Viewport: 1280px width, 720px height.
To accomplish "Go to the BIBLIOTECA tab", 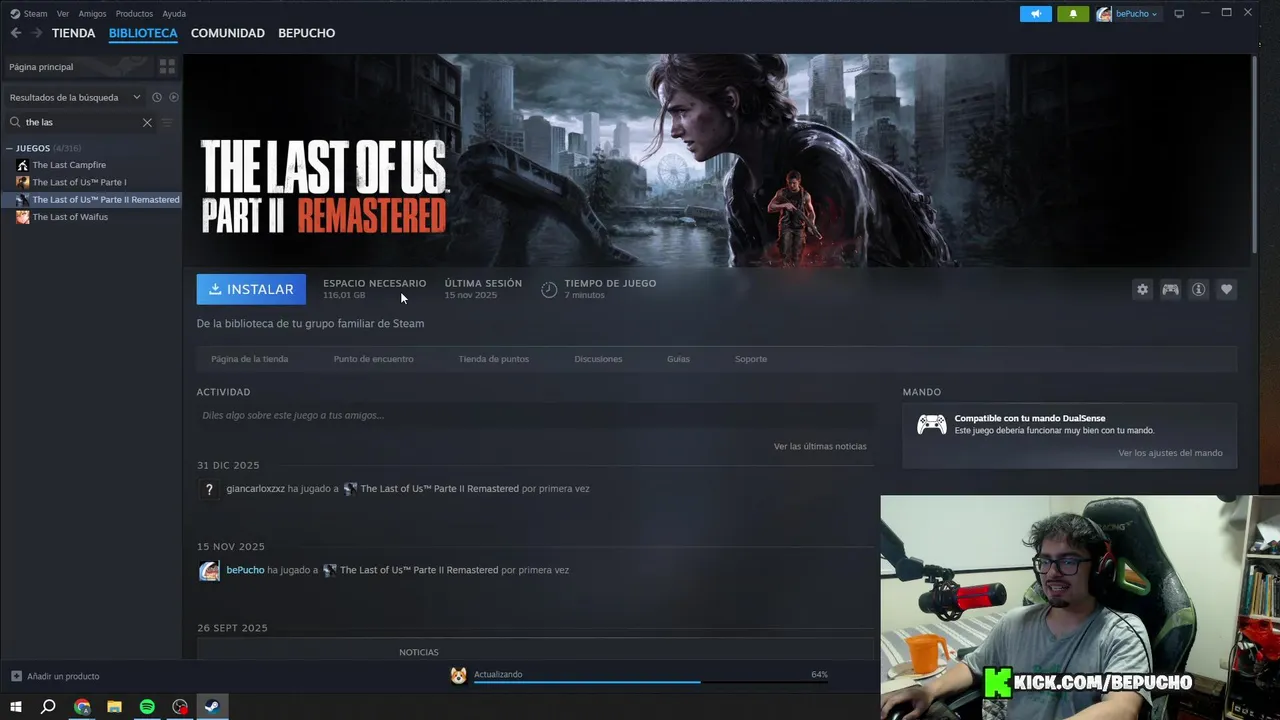I will [x=143, y=33].
